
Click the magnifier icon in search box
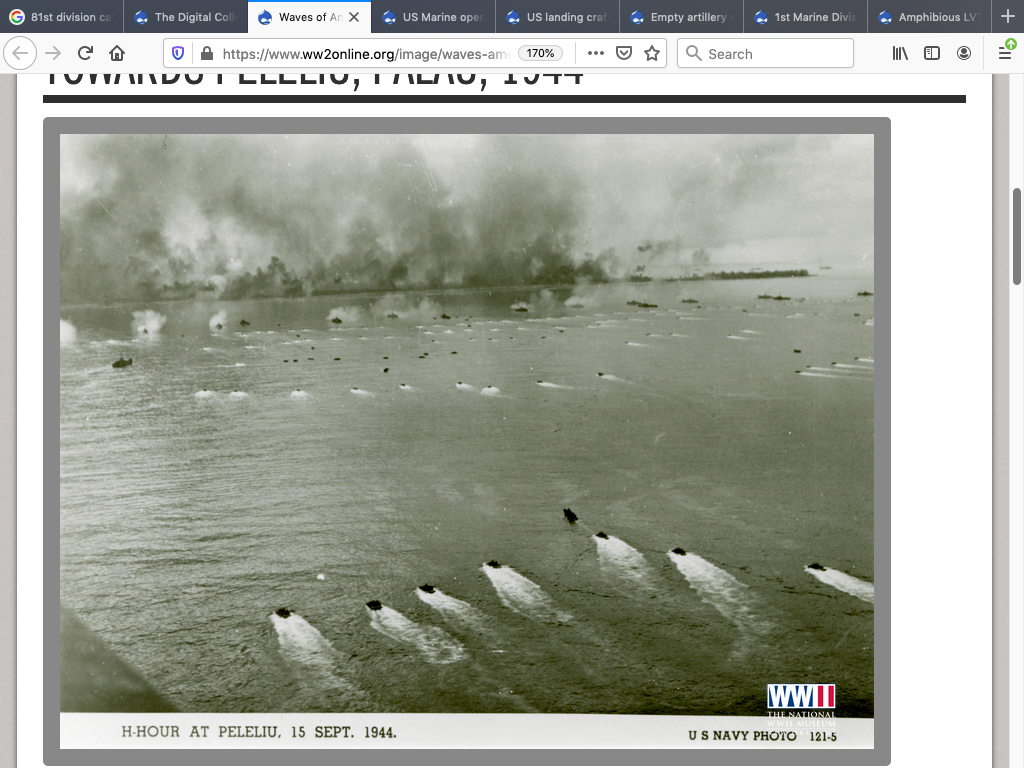pyautogui.click(x=693, y=53)
